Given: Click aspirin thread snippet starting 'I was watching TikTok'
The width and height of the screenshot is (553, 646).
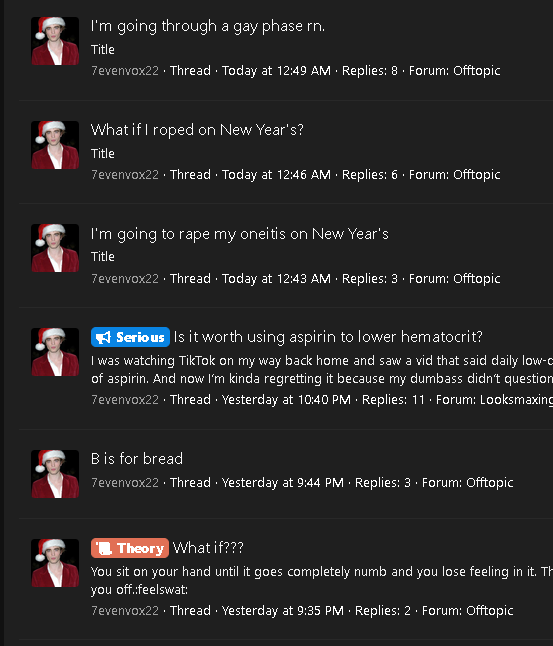Looking at the screenshot, I should (x=322, y=370).
